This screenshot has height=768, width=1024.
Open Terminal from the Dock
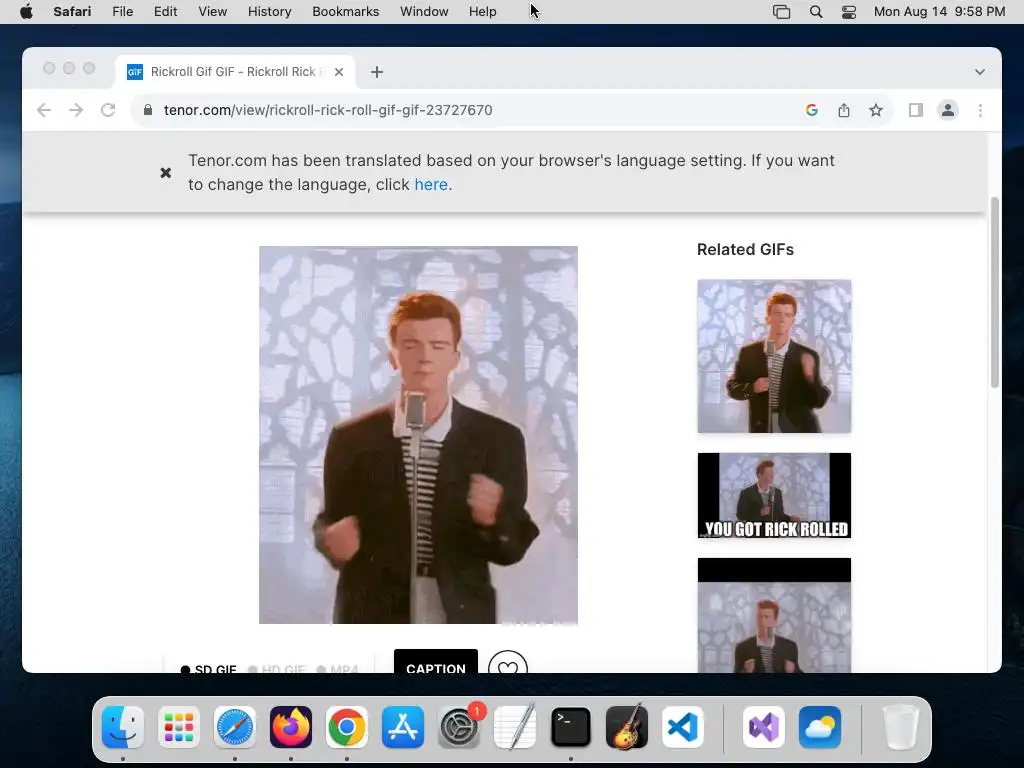pos(571,727)
